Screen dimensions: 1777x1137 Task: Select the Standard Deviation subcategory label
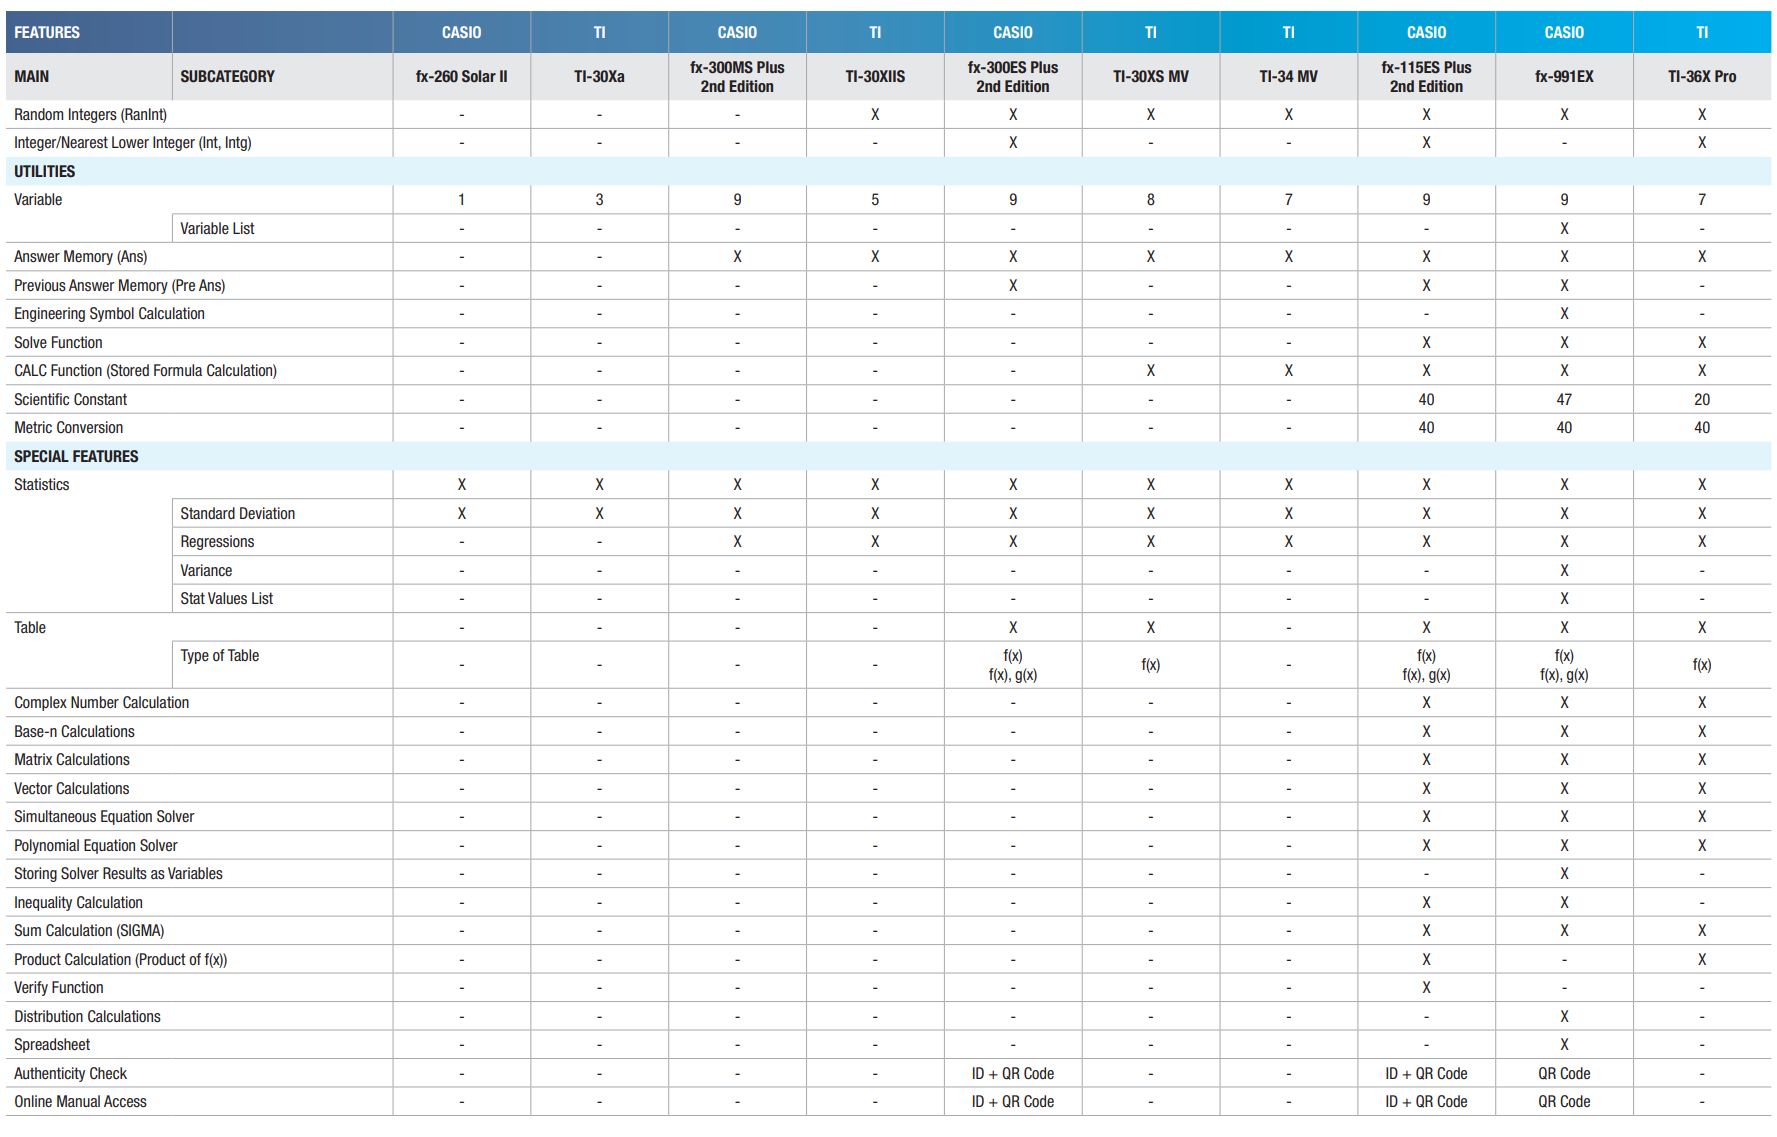coord(237,514)
